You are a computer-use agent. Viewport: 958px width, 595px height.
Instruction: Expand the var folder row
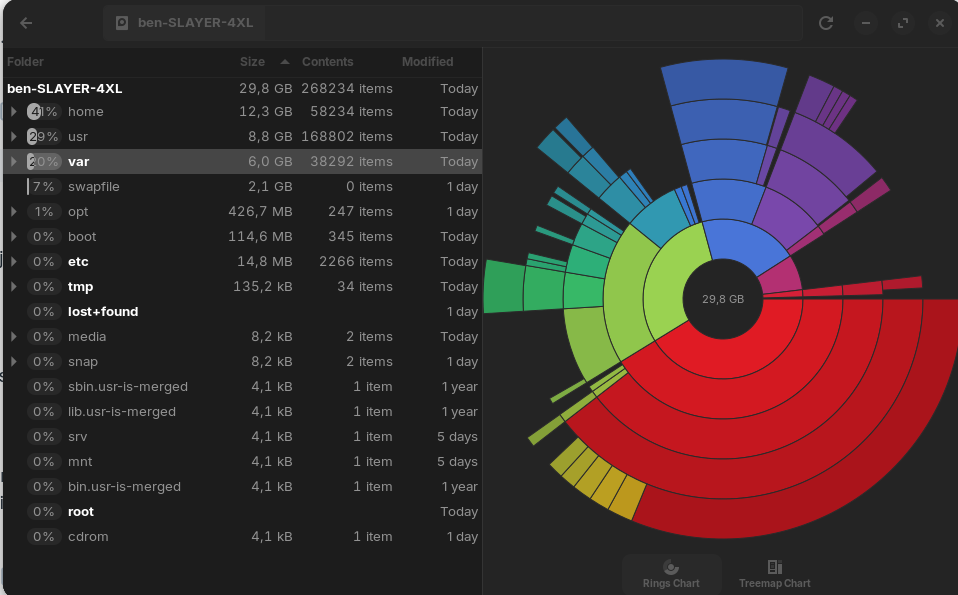pyautogui.click(x=13, y=162)
